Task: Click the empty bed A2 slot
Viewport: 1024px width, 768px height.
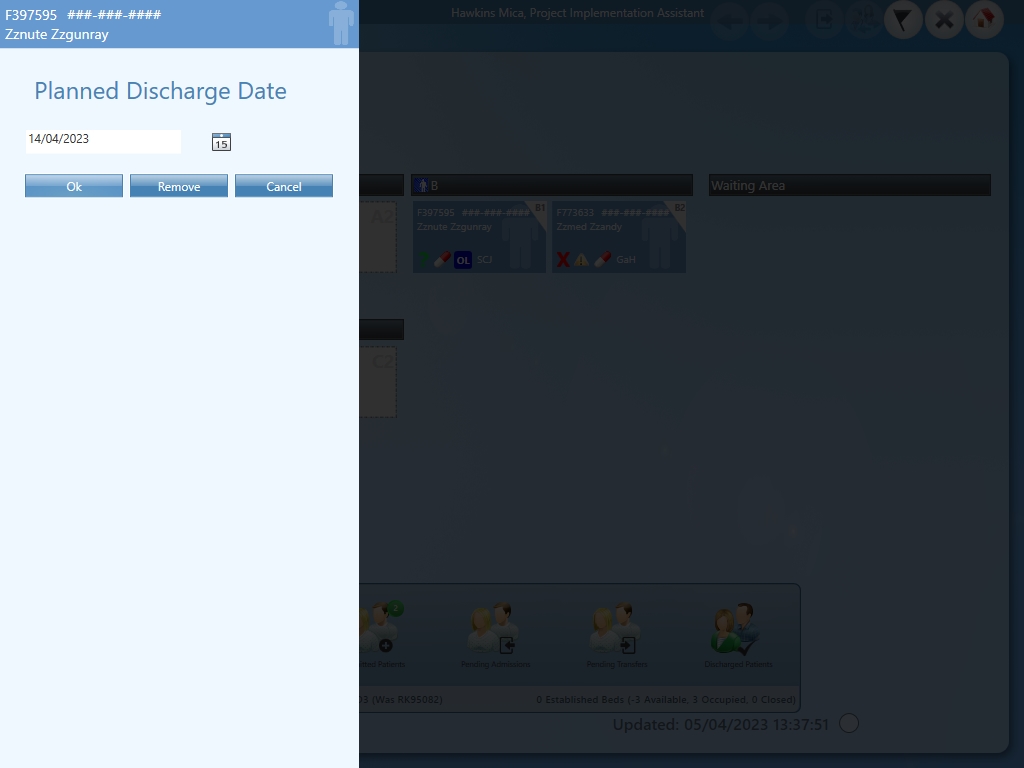Action: click(x=378, y=236)
